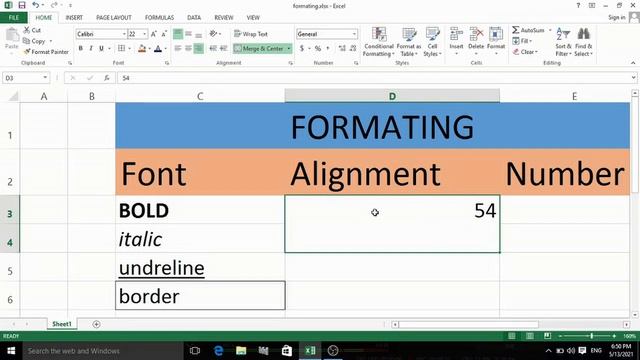Viewport: 640px width, 360px height.
Task: Open the Name Box D3 dropdown
Action: (x=45, y=78)
